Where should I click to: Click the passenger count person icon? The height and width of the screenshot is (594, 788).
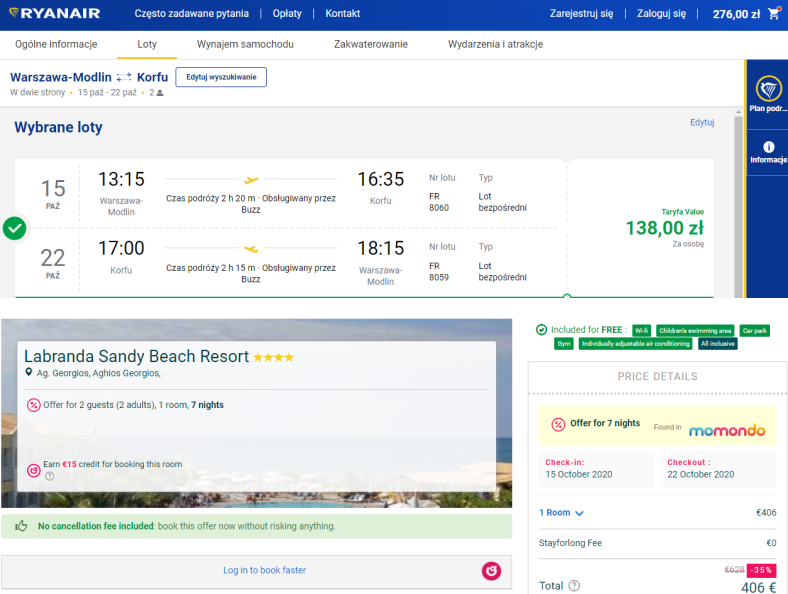(160, 93)
